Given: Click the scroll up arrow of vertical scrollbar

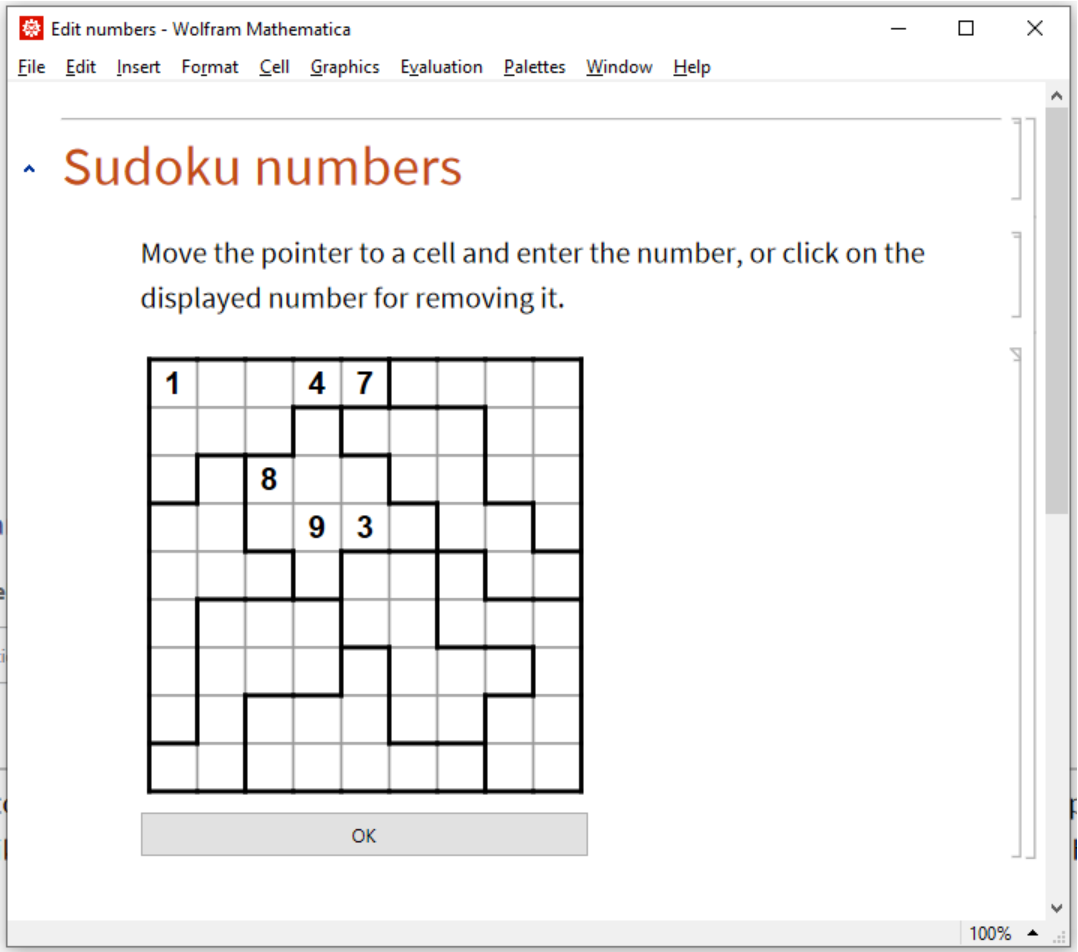Looking at the screenshot, I should pos(1057,96).
